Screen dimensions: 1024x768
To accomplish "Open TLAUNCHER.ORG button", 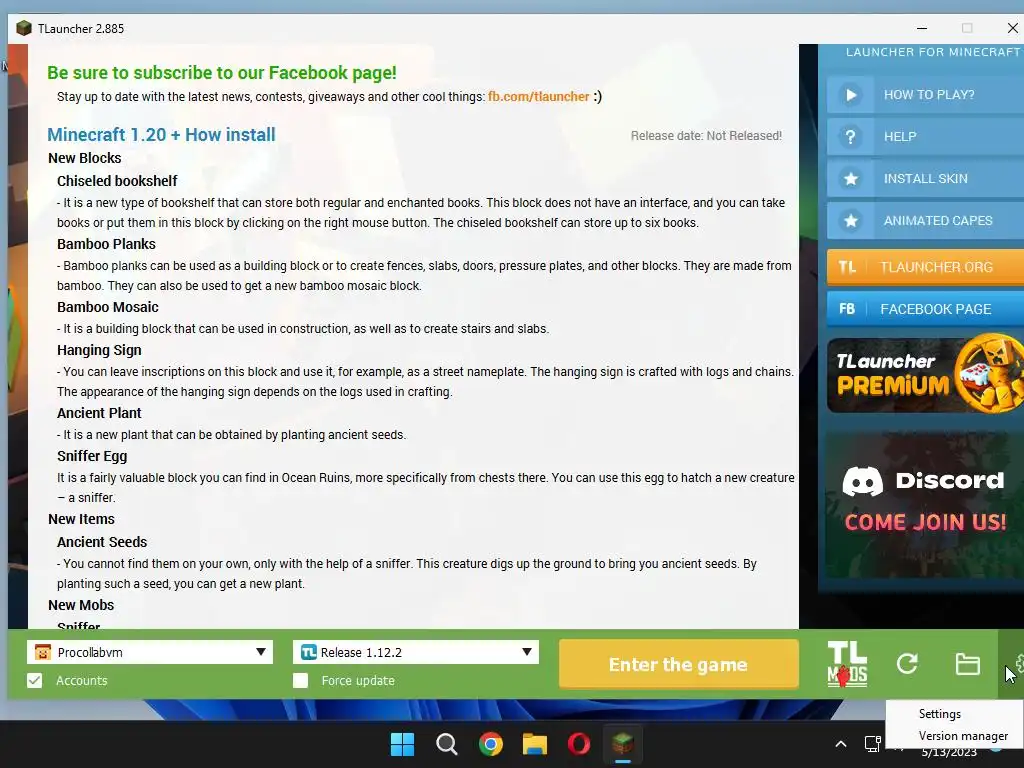I will click(x=925, y=267).
